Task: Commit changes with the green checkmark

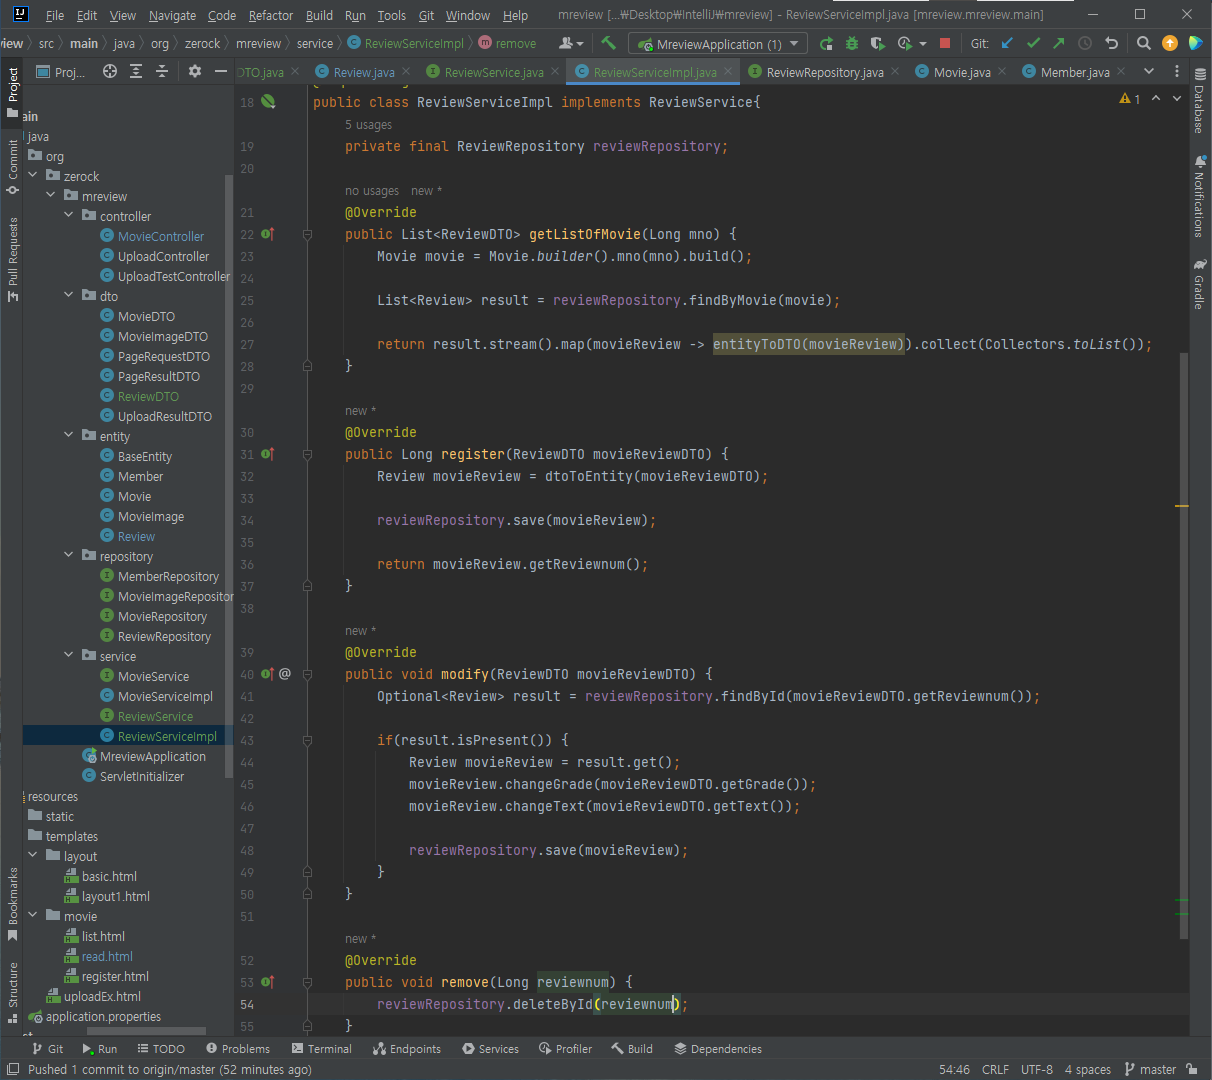Action: pos(1033,43)
